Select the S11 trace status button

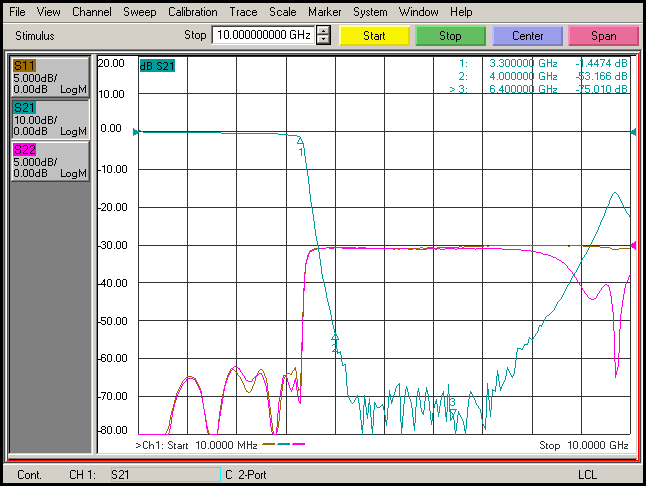[49, 76]
